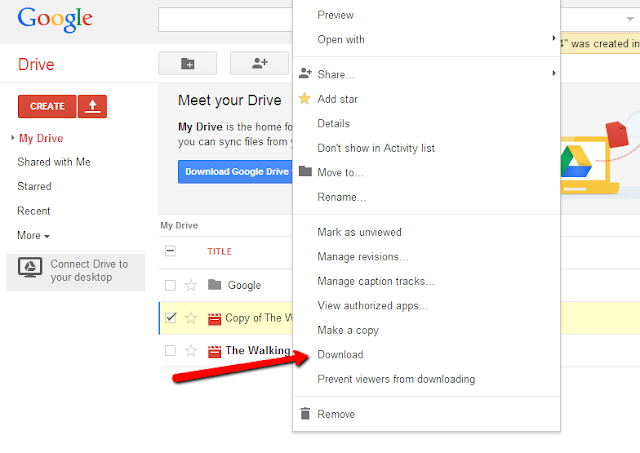The image size is (640, 453).
Task: Click the Connect Drive to desktop monitor icon
Action: coord(30,267)
